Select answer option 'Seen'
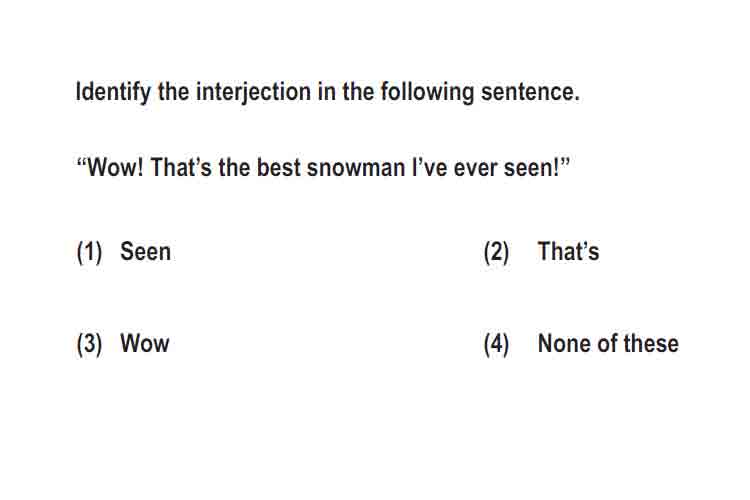 click(x=145, y=251)
